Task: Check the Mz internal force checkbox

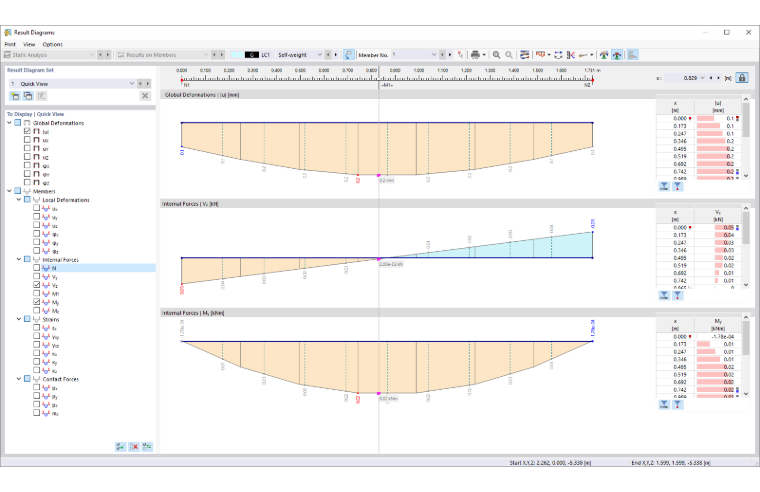Action: click(x=37, y=311)
